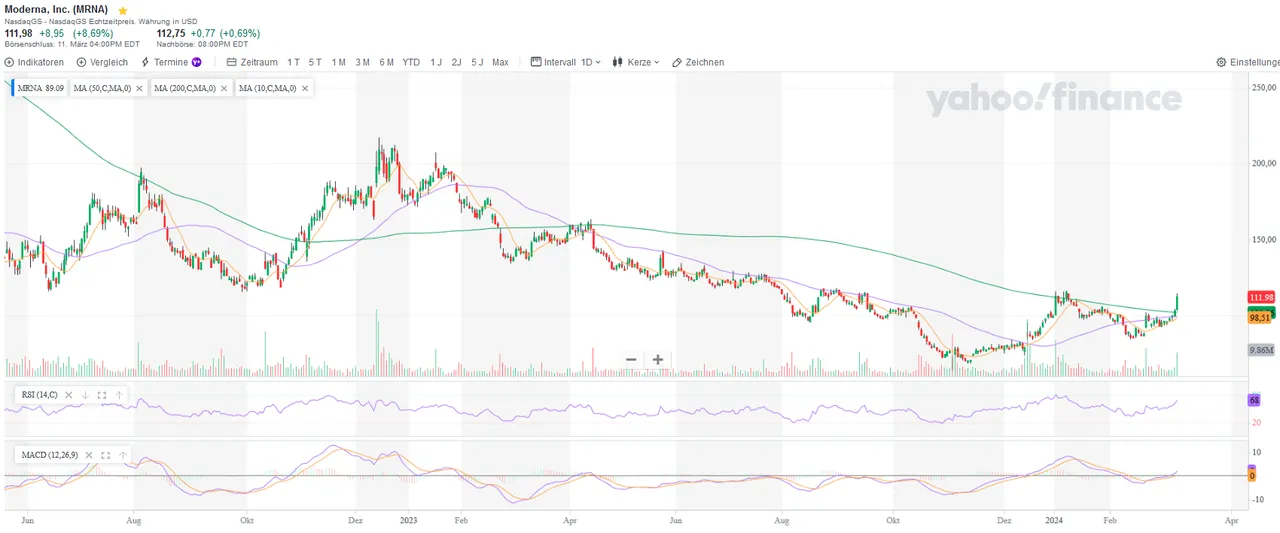This screenshot has width=1280, height=533.
Task: Click the red 111.98 price tag
Action: 1261,297
